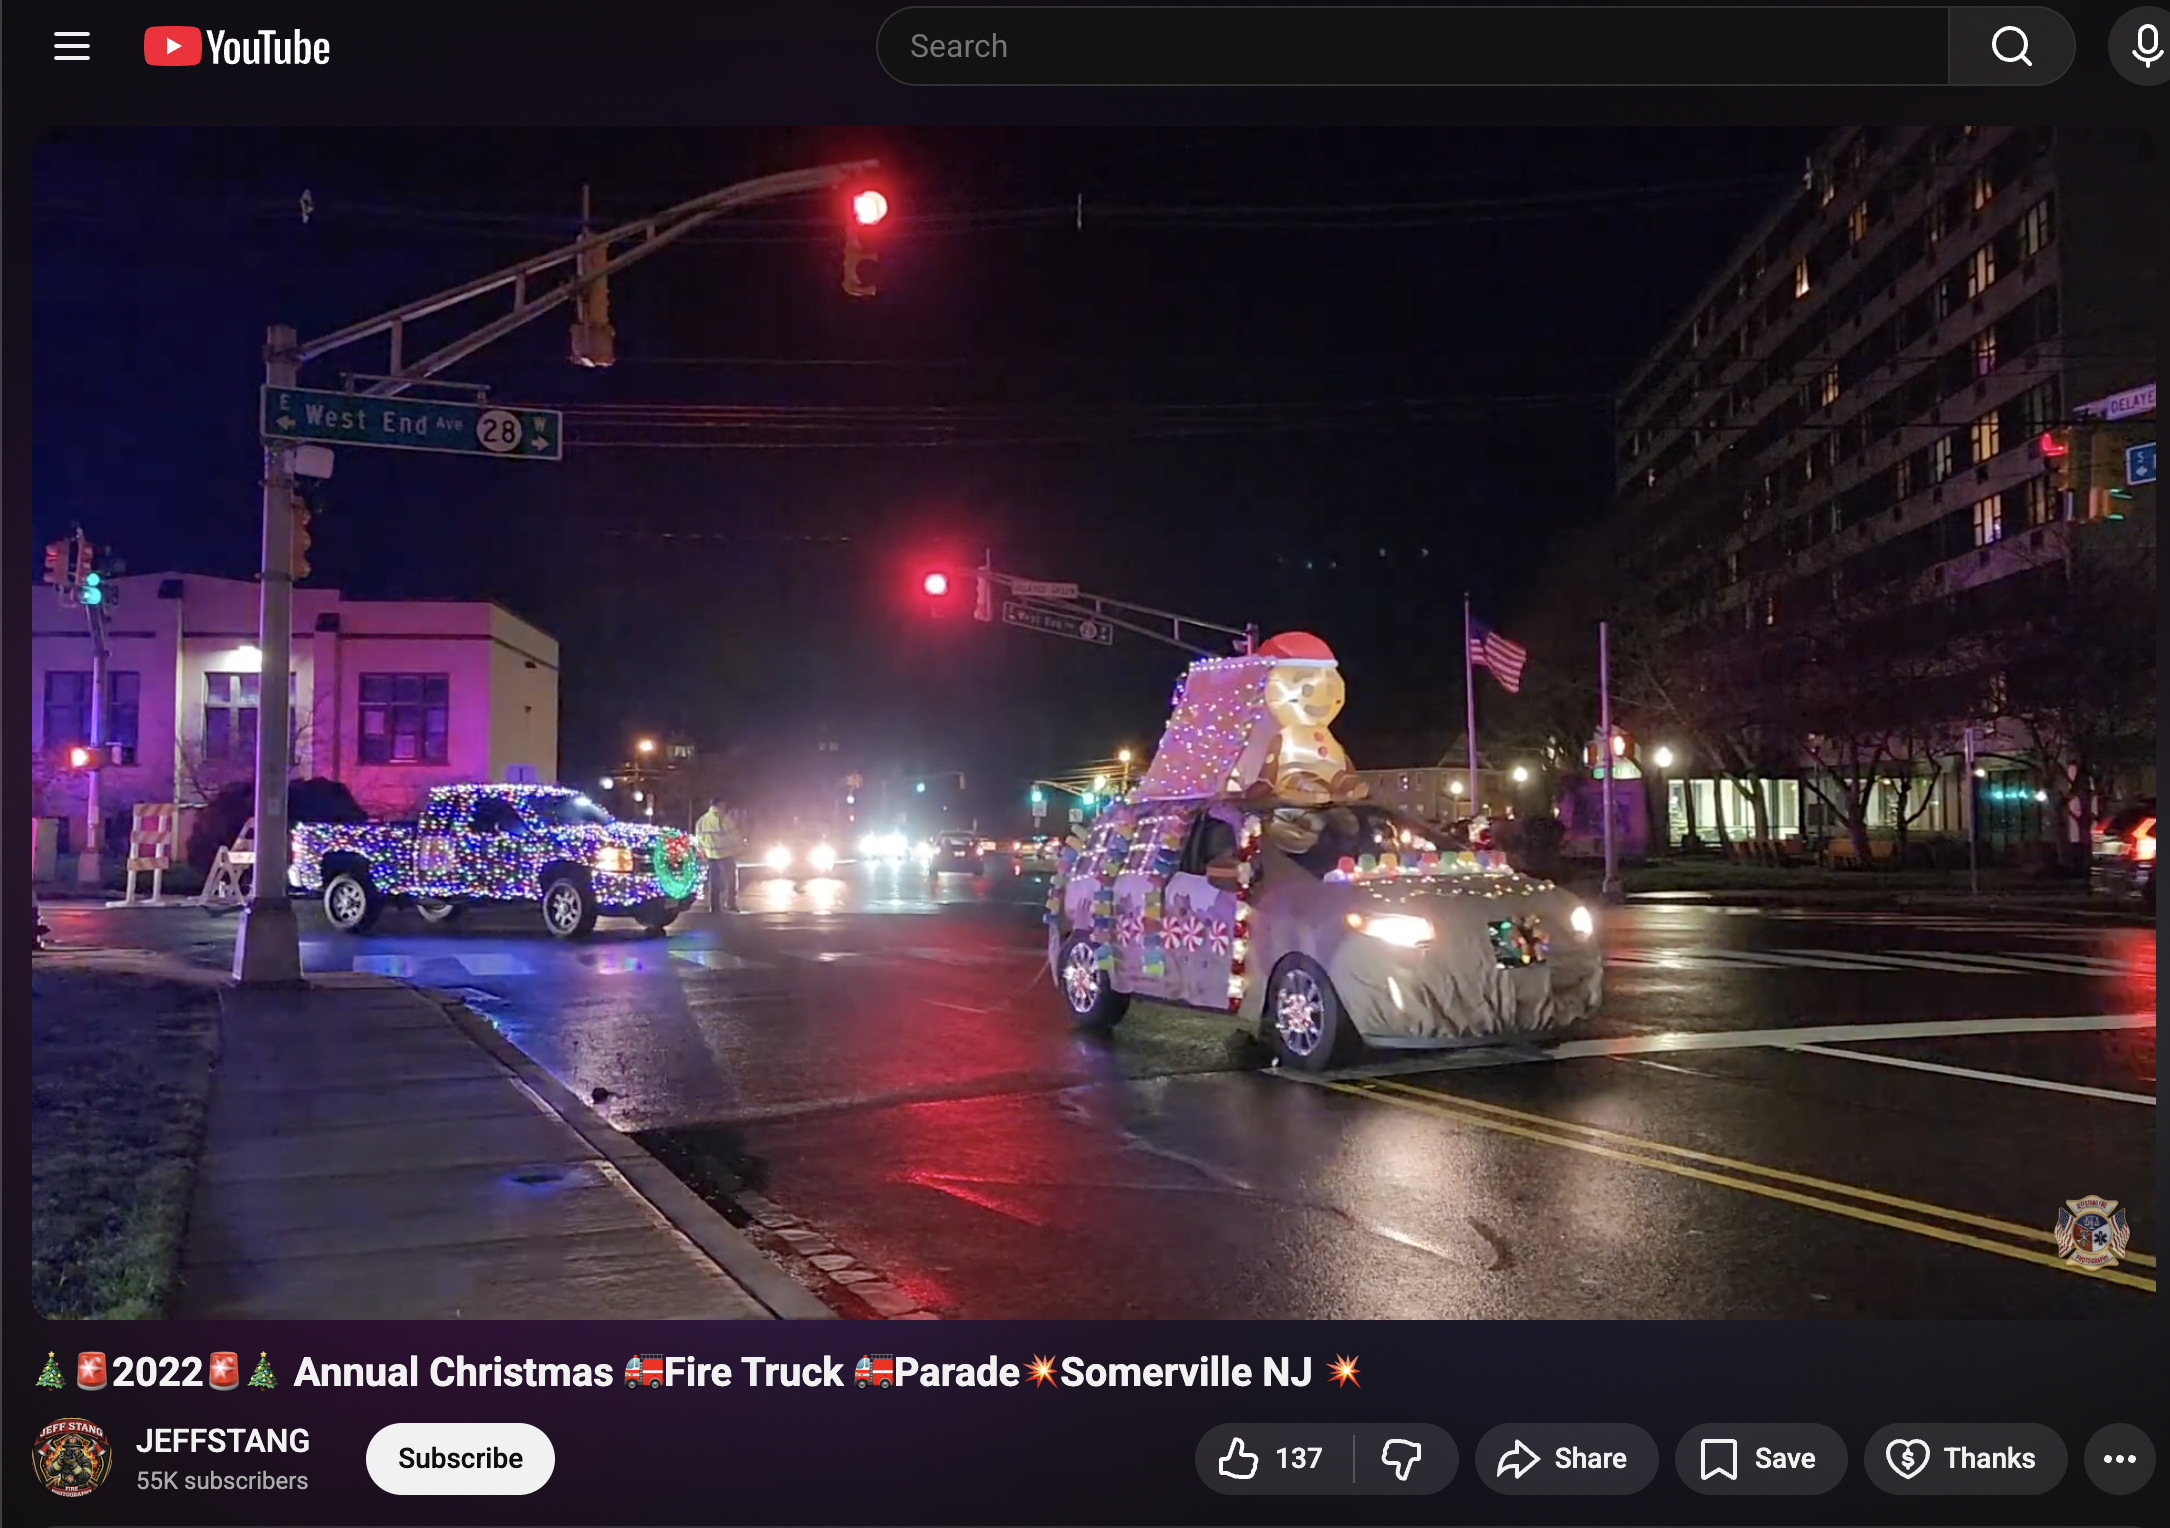The height and width of the screenshot is (1528, 2170).
Task: Save the video using the bookmark icon
Action: coord(1760,1458)
